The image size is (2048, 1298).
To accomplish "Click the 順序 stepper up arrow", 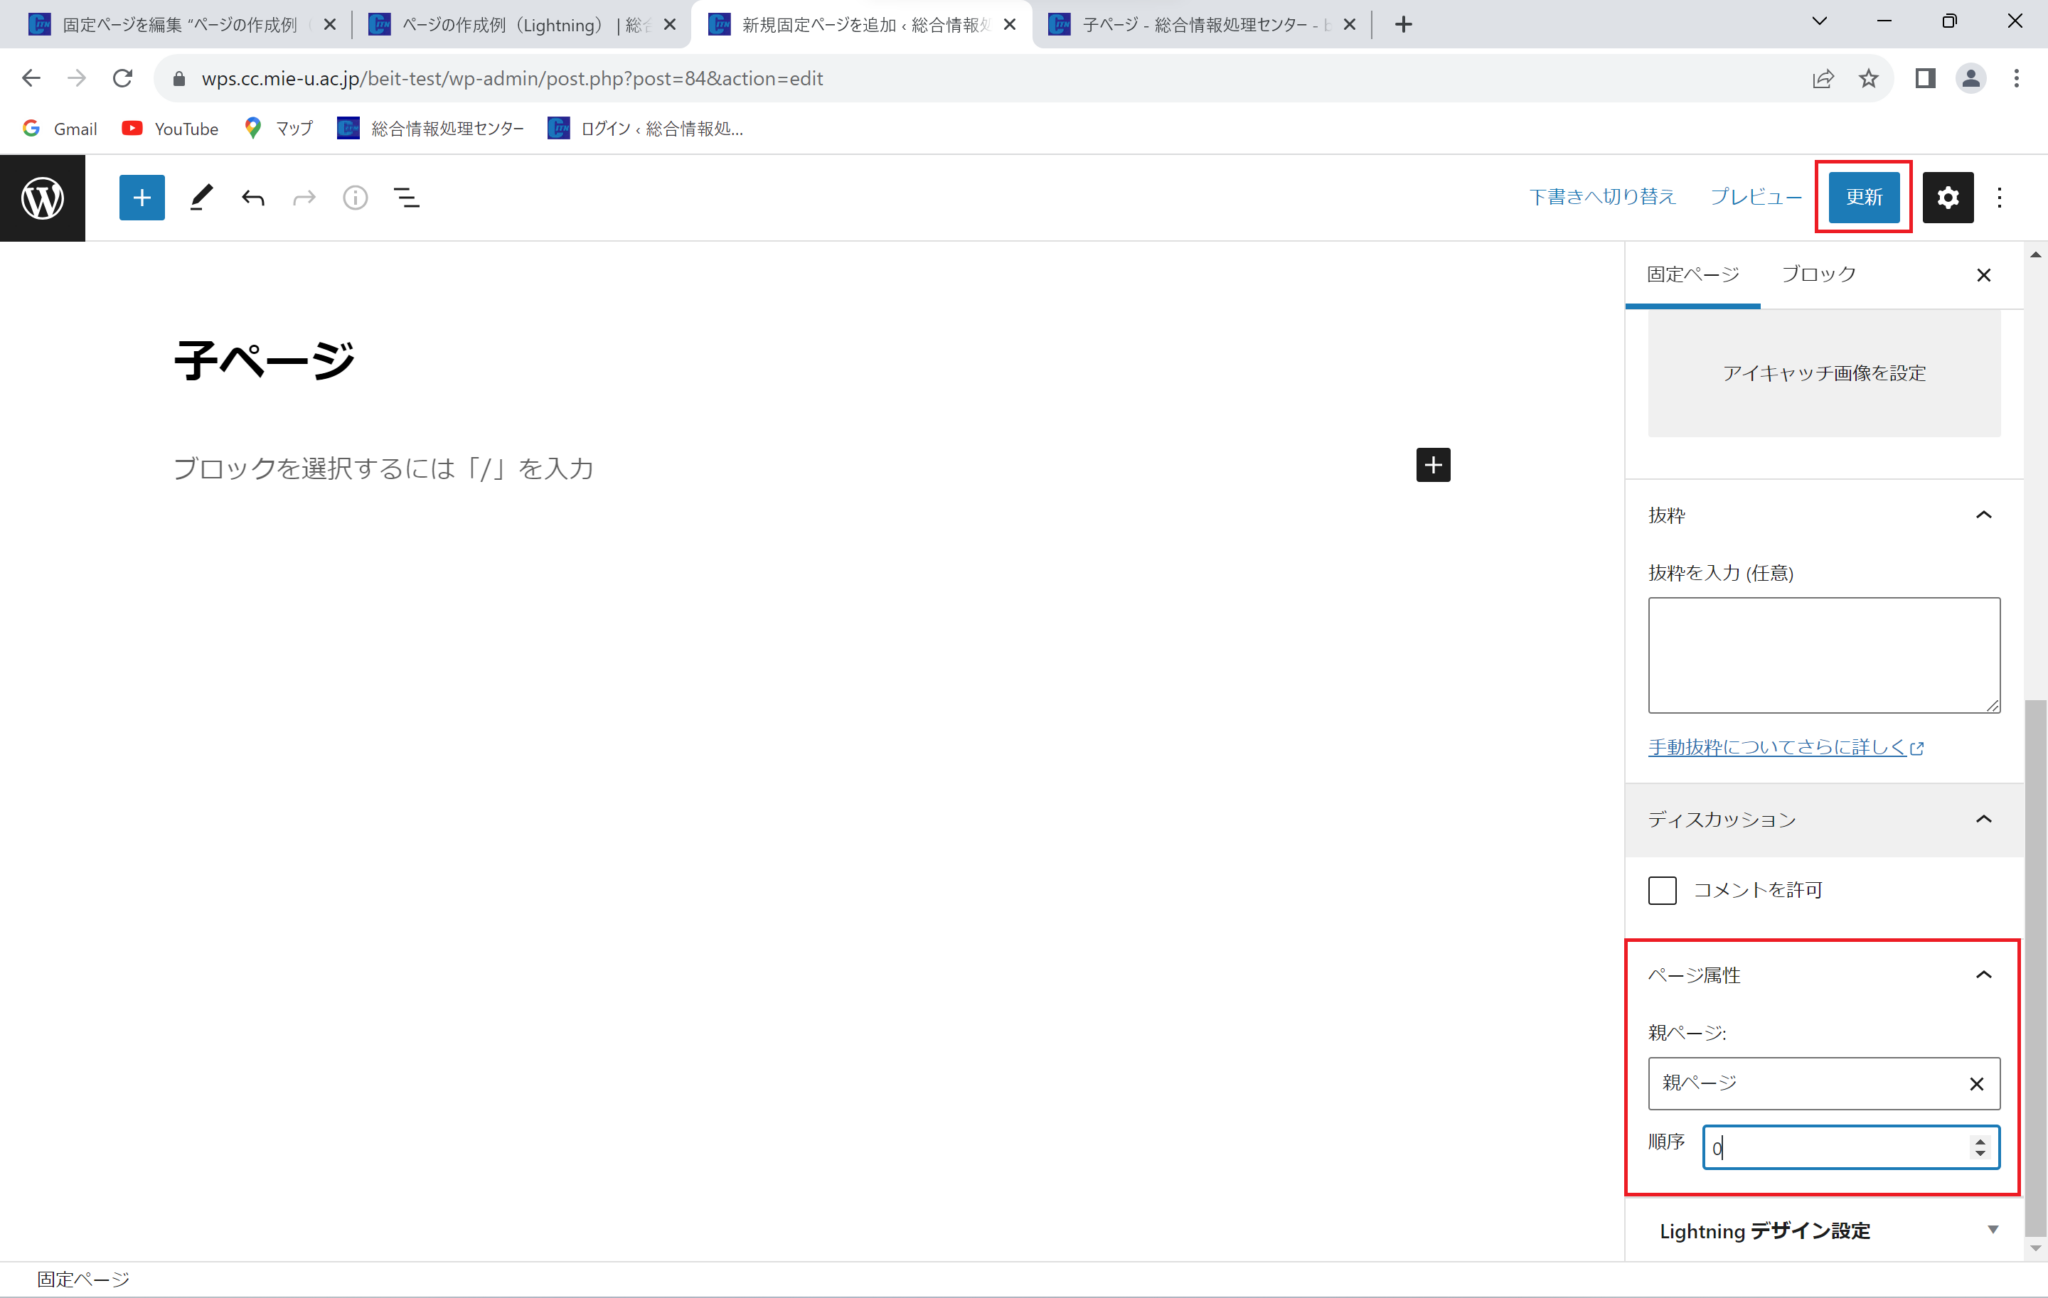I will click(x=1980, y=1141).
